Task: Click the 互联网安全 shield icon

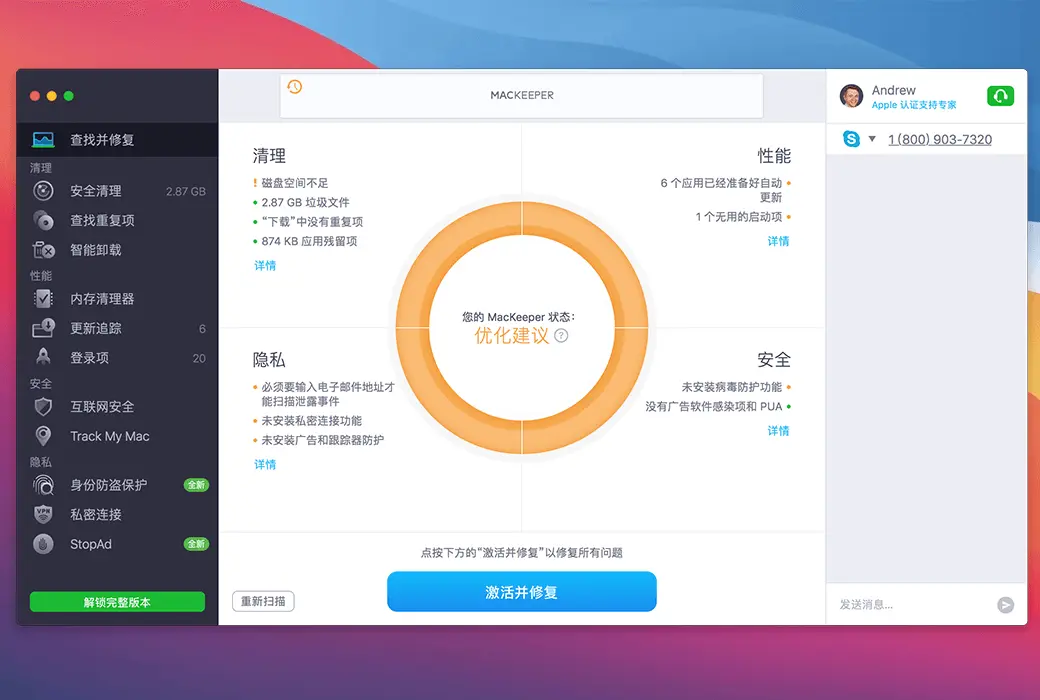Action: point(43,407)
